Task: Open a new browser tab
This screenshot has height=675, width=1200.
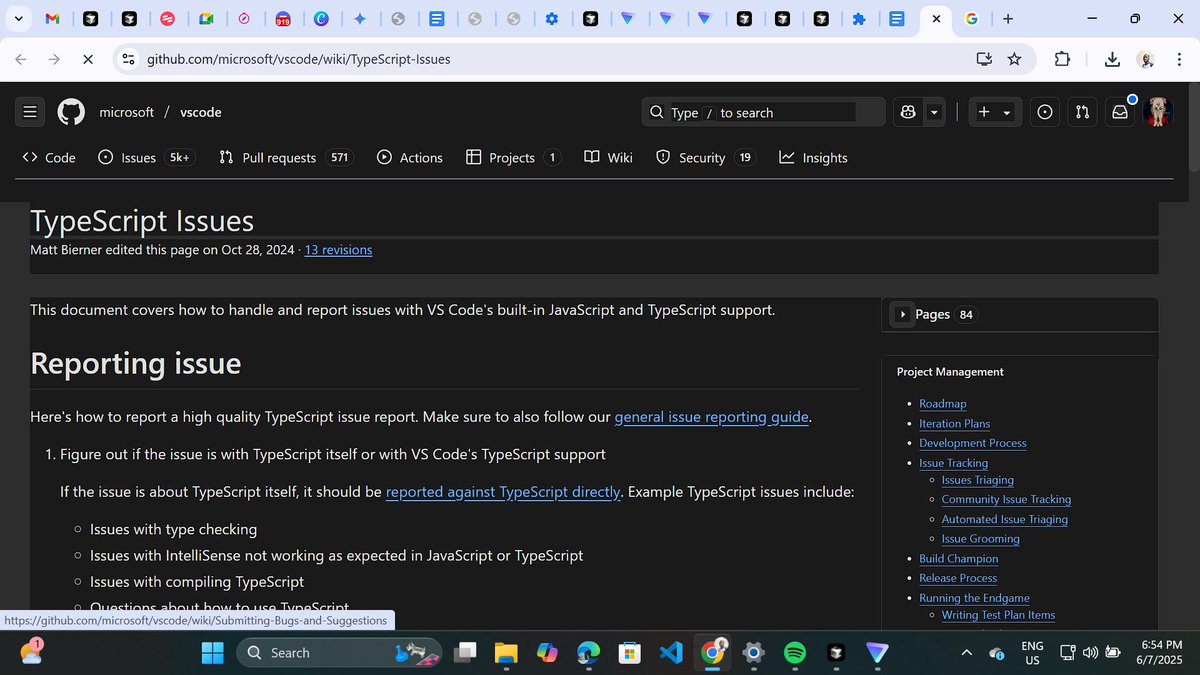Action: point(1008,18)
